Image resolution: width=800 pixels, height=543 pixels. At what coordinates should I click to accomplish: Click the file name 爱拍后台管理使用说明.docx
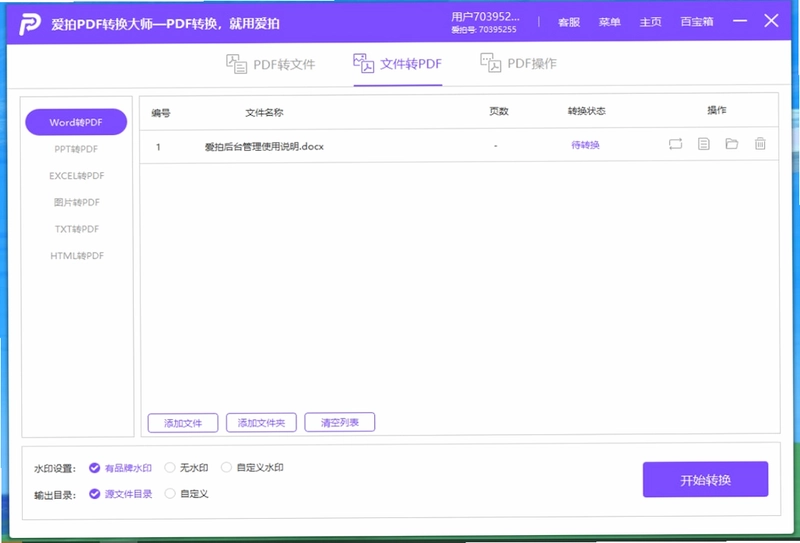(x=264, y=146)
